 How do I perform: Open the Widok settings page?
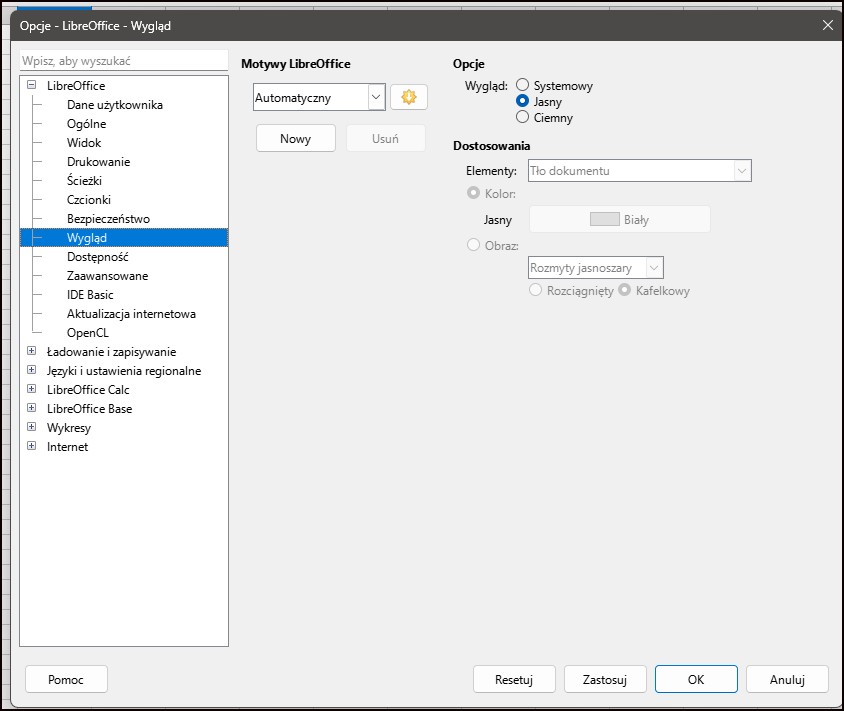84,143
